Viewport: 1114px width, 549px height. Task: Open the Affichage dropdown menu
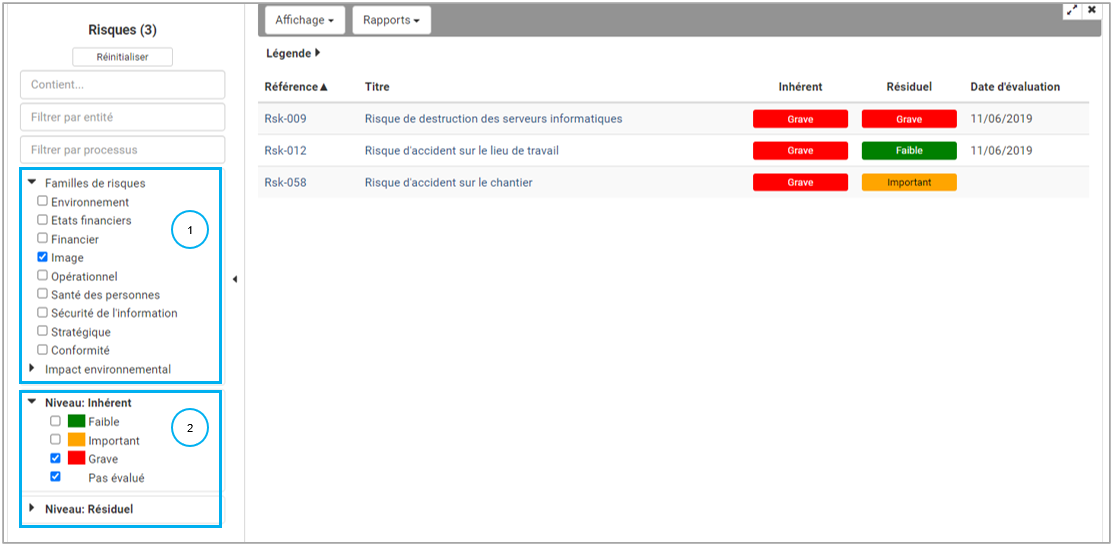point(304,20)
